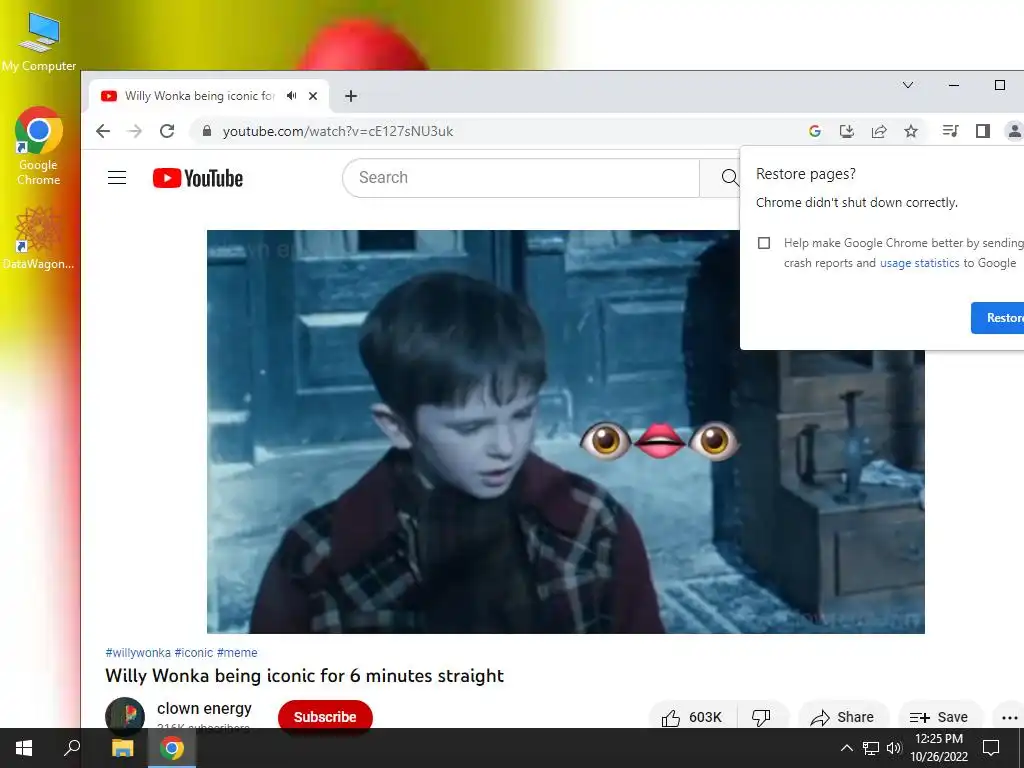Save the video to a playlist
1024x768 pixels.
point(939,717)
